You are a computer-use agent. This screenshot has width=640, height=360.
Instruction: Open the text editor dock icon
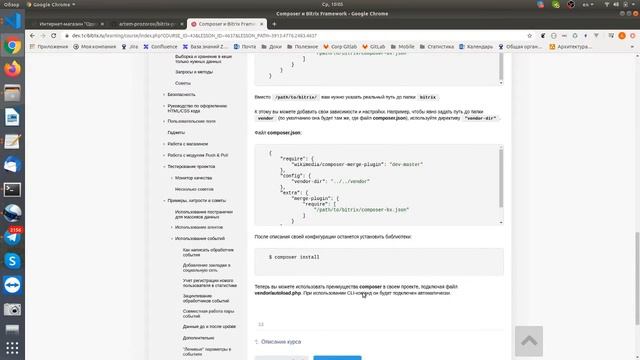pos(12,141)
